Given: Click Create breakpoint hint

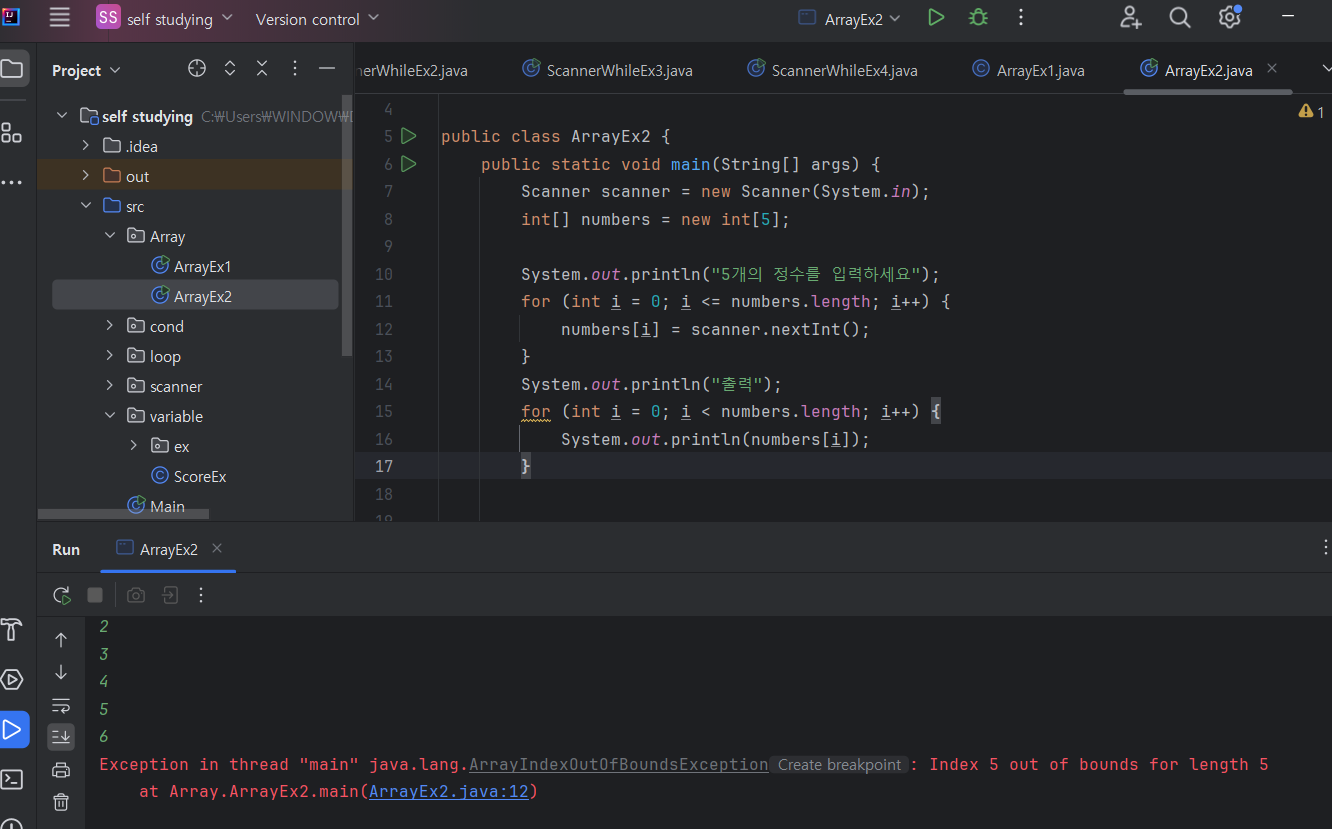Looking at the screenshot, I should point(839,764).
